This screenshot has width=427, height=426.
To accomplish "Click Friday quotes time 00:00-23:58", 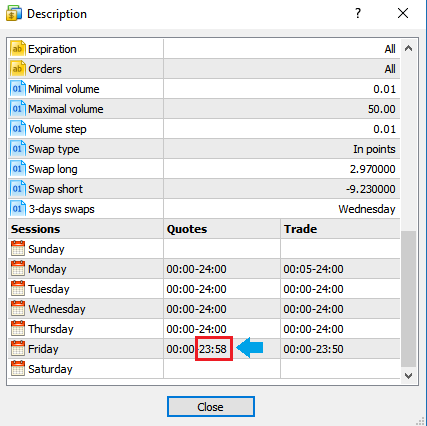I will click(x=196, y=349).
